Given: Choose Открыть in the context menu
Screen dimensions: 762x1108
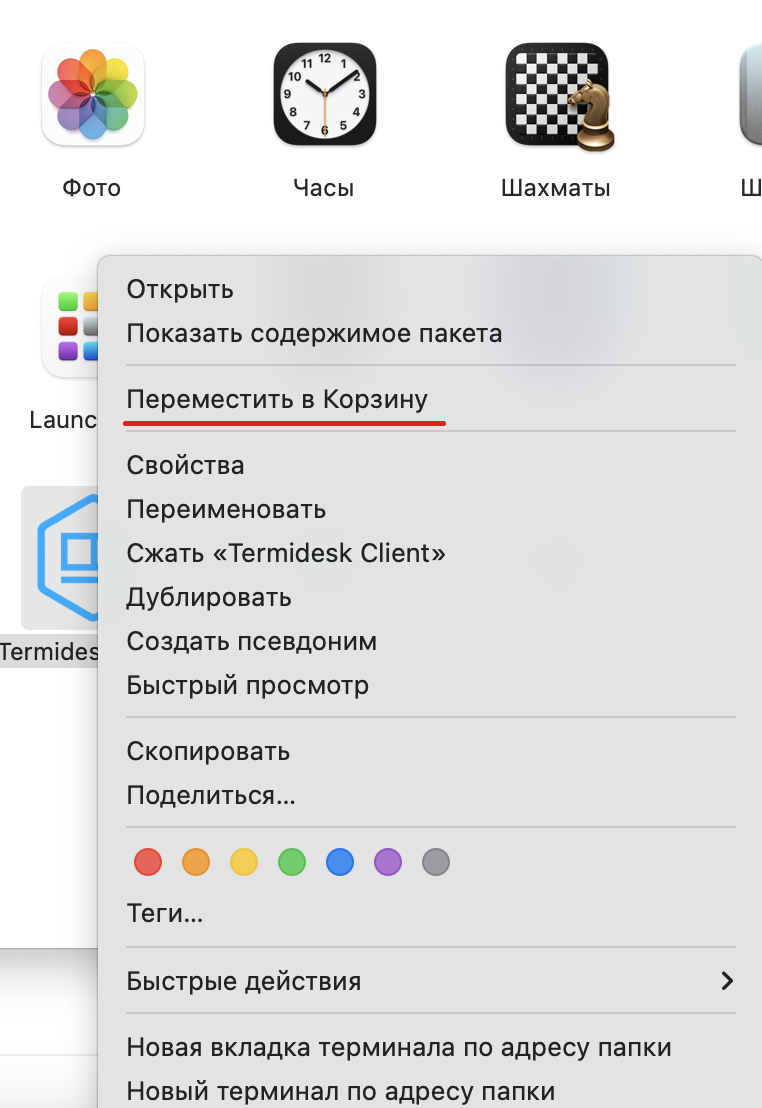Looking at the screenshot, I should point(180,290).
